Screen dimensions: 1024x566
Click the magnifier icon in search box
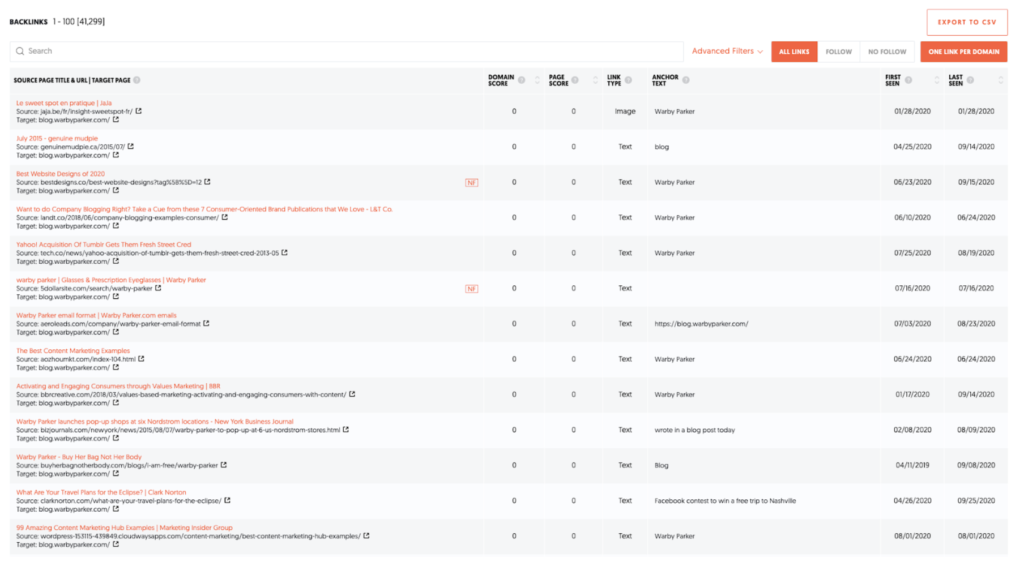20,51
